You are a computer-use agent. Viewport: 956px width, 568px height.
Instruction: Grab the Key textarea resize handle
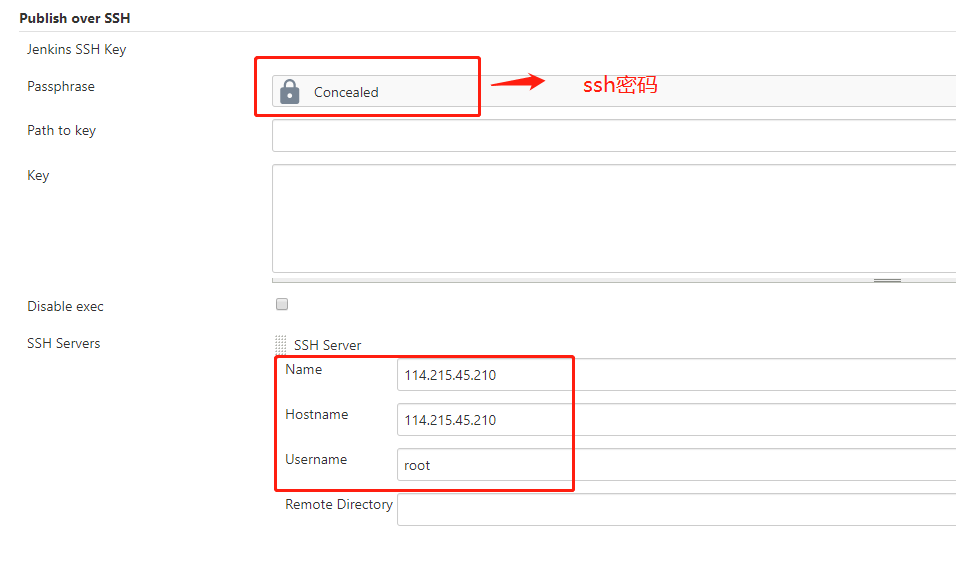click(x=887, y=280)
